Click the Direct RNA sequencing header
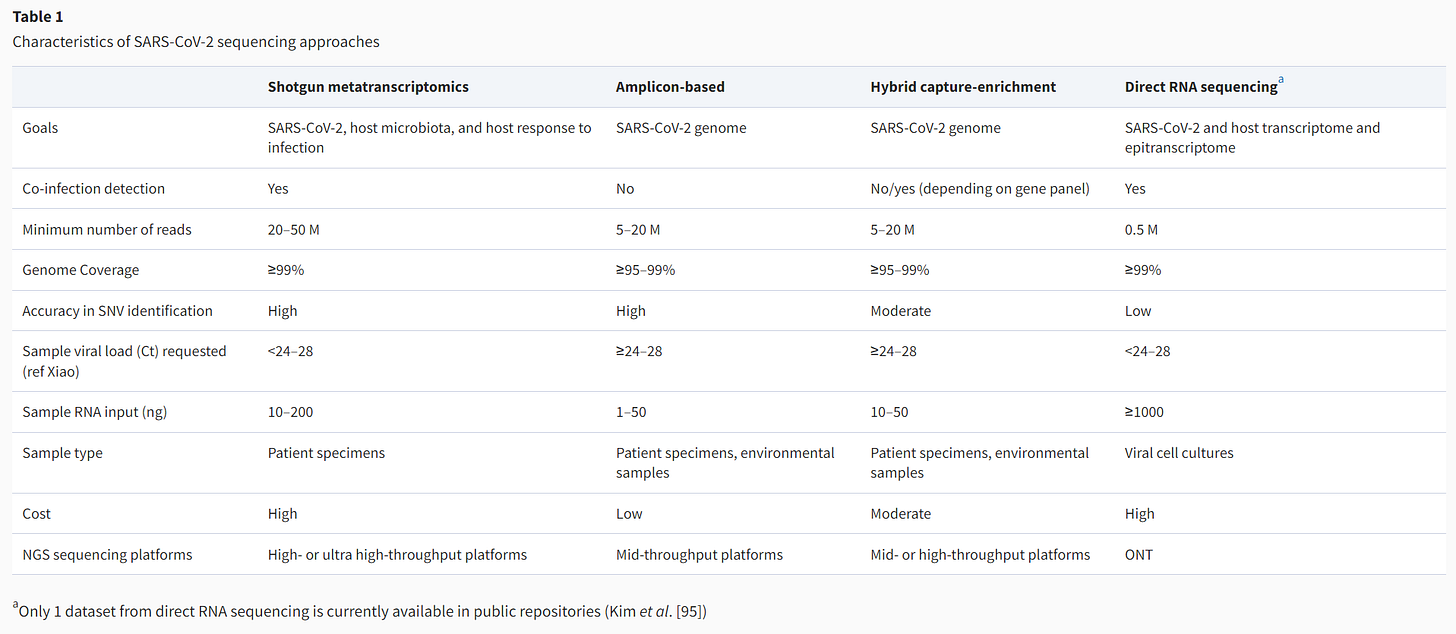1456x634 pixels. pos(1201,87)
